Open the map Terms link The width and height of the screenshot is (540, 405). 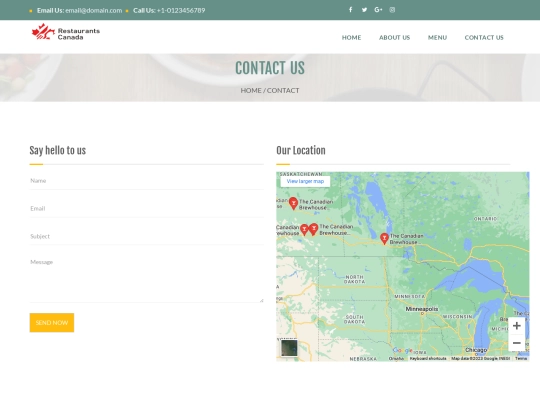pos(521,359)
